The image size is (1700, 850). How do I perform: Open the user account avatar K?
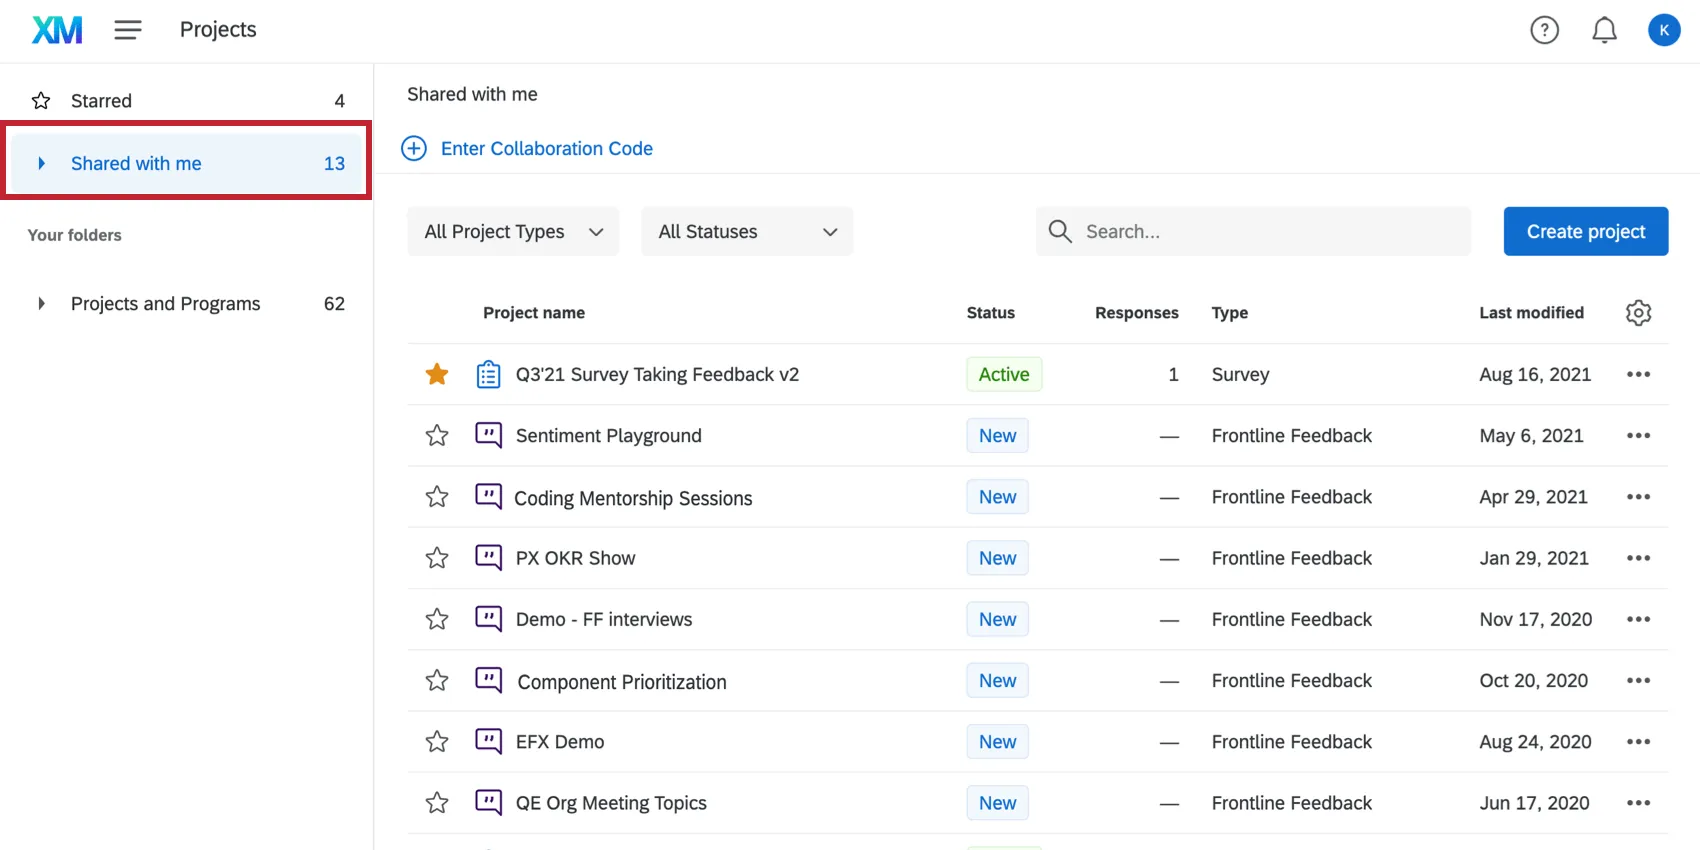pyautogui.click(x=1663, y=30)
